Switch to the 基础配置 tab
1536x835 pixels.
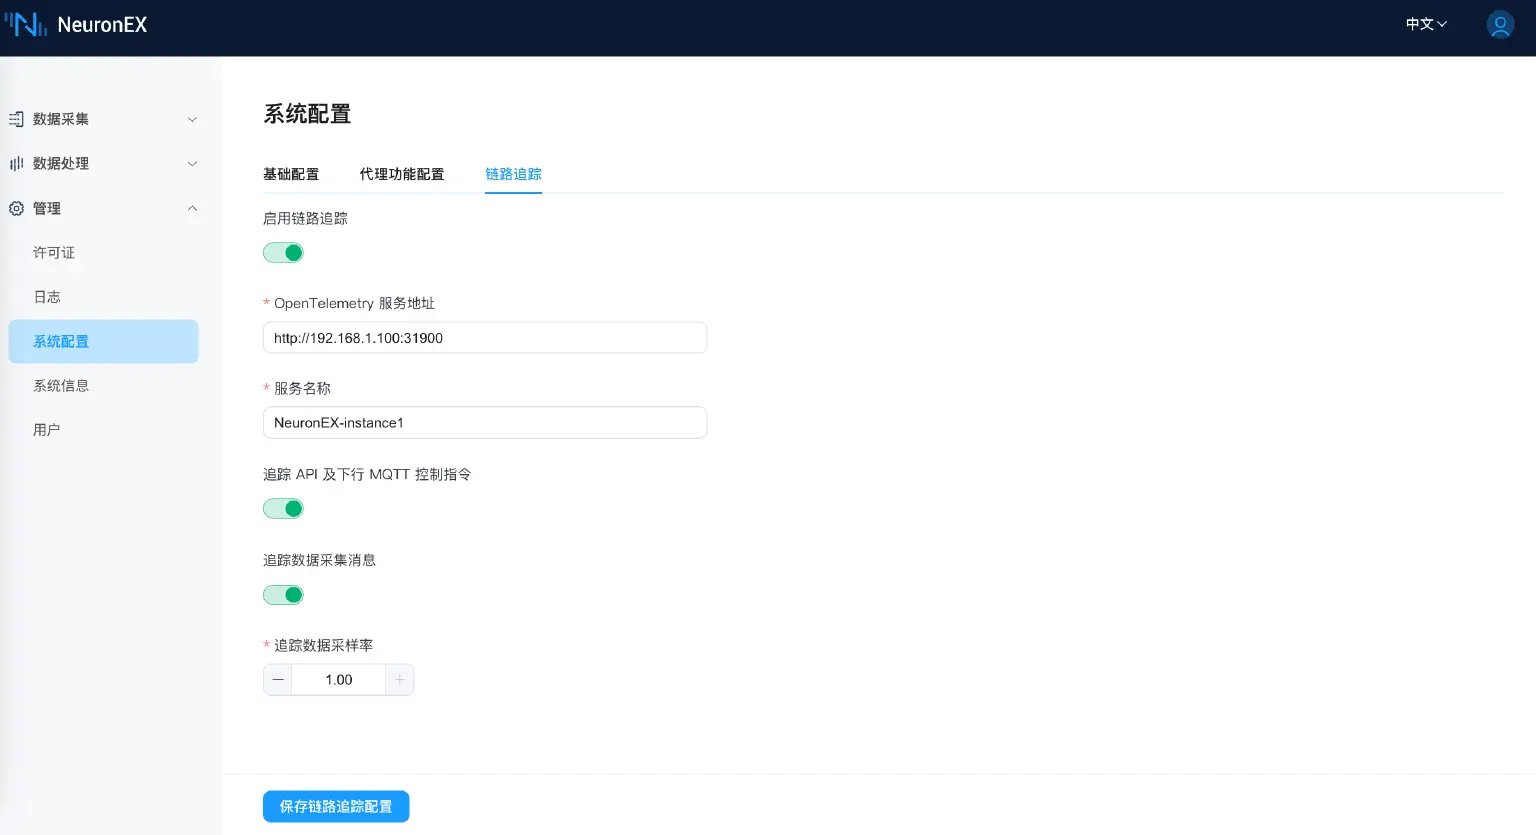291,174
